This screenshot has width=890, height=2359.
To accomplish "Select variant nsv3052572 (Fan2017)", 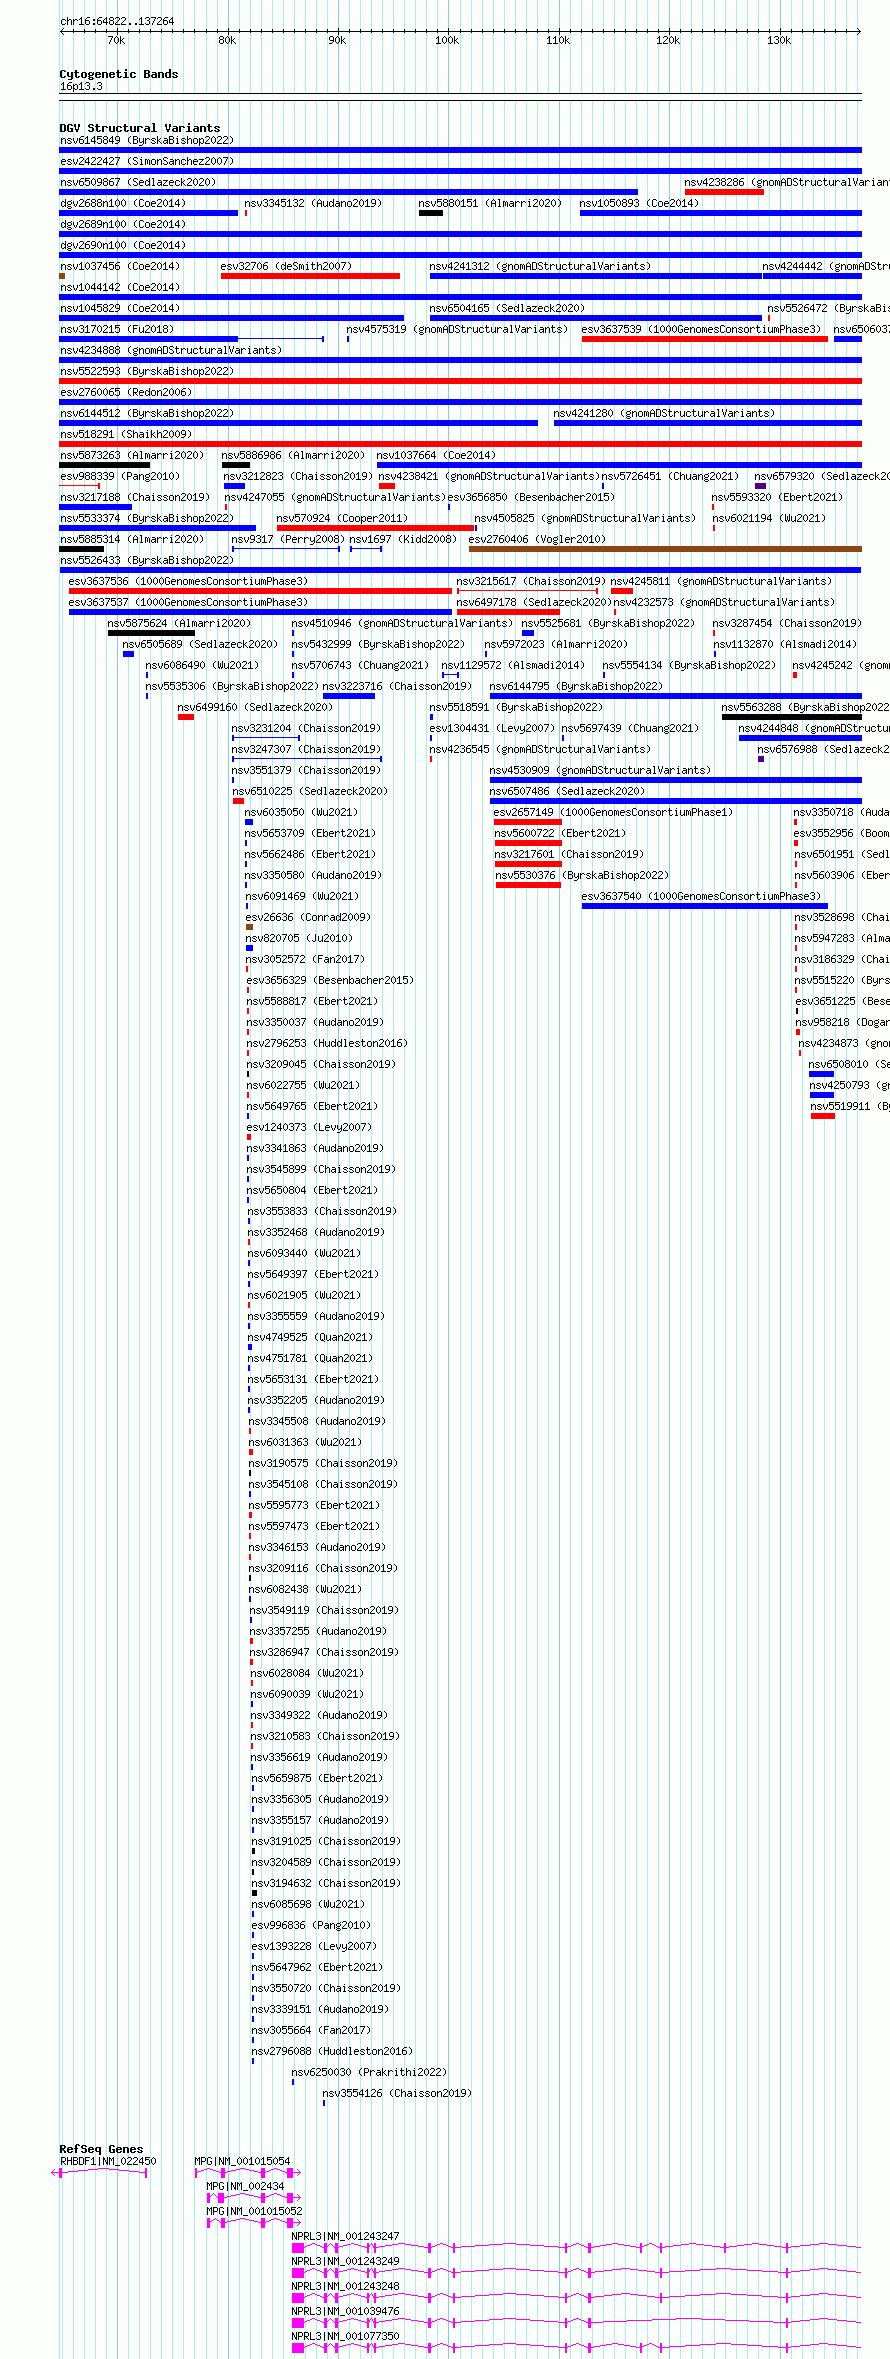I will click(305, 959).
